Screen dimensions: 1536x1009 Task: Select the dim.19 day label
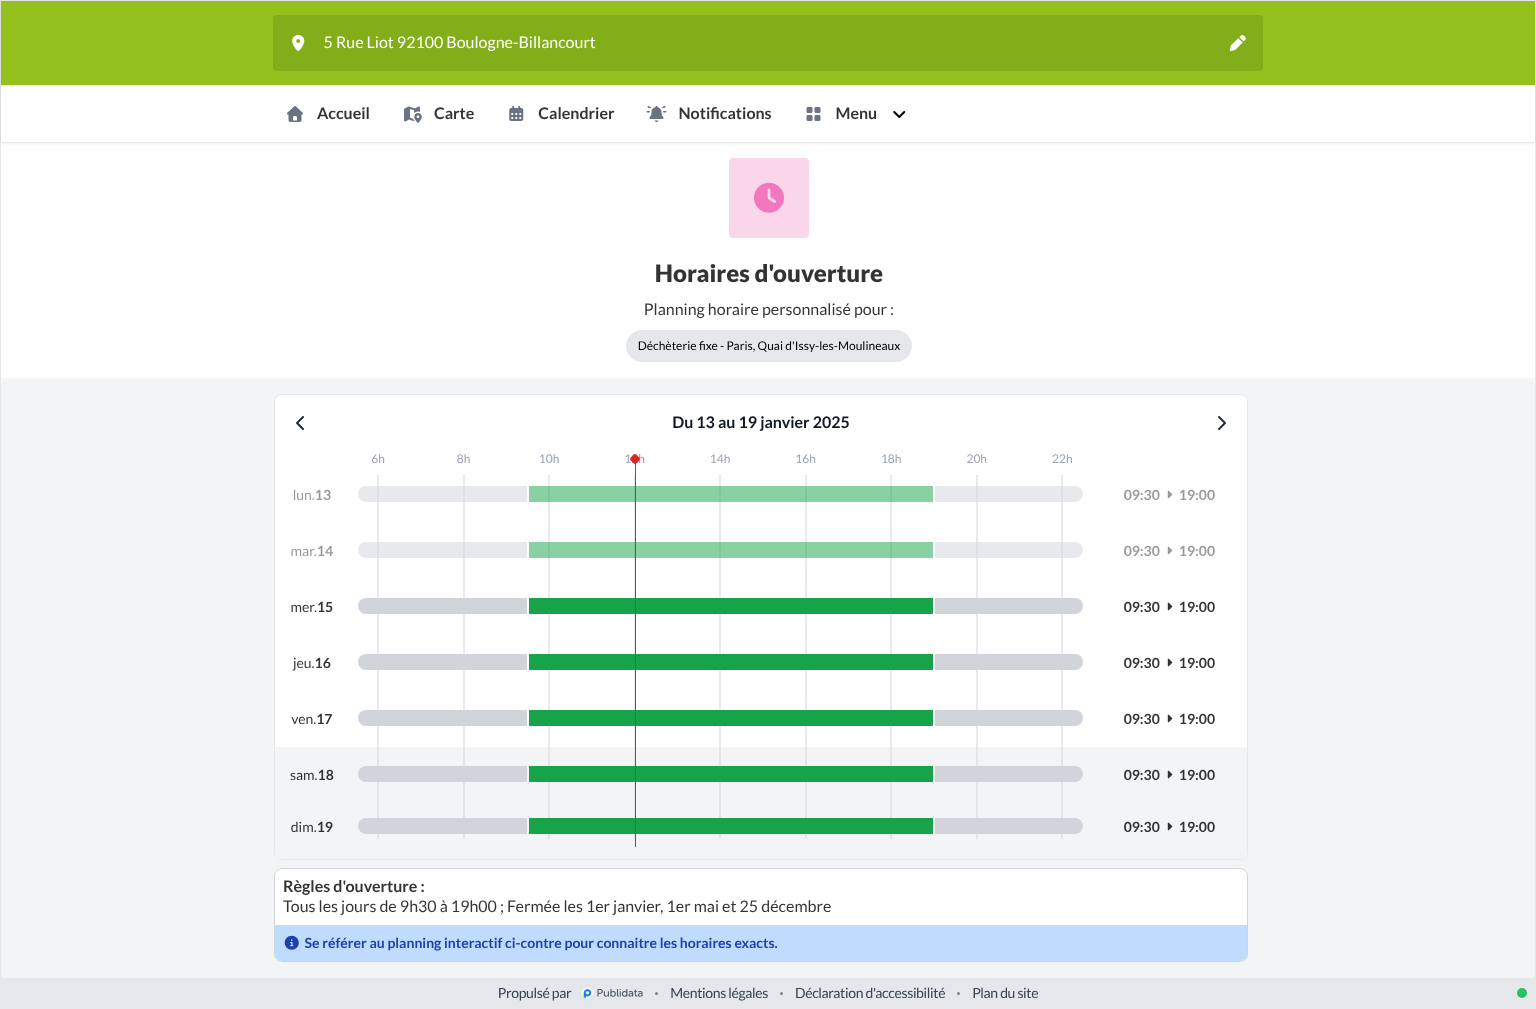coord(312,827)
